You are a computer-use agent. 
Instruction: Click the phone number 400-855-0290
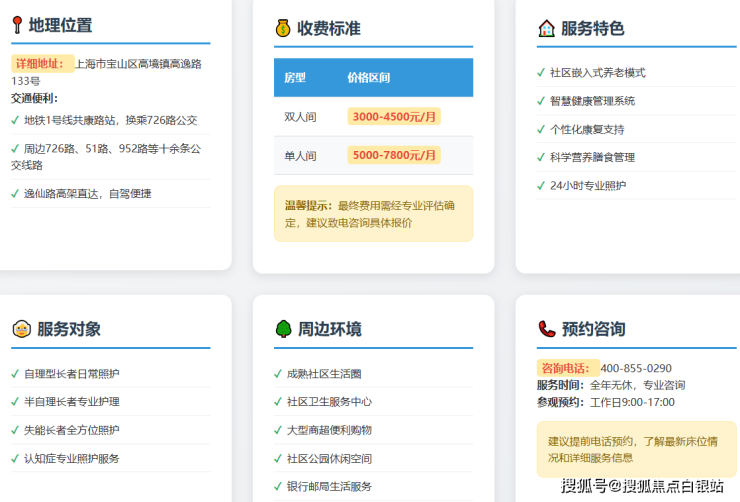(636, 368)
